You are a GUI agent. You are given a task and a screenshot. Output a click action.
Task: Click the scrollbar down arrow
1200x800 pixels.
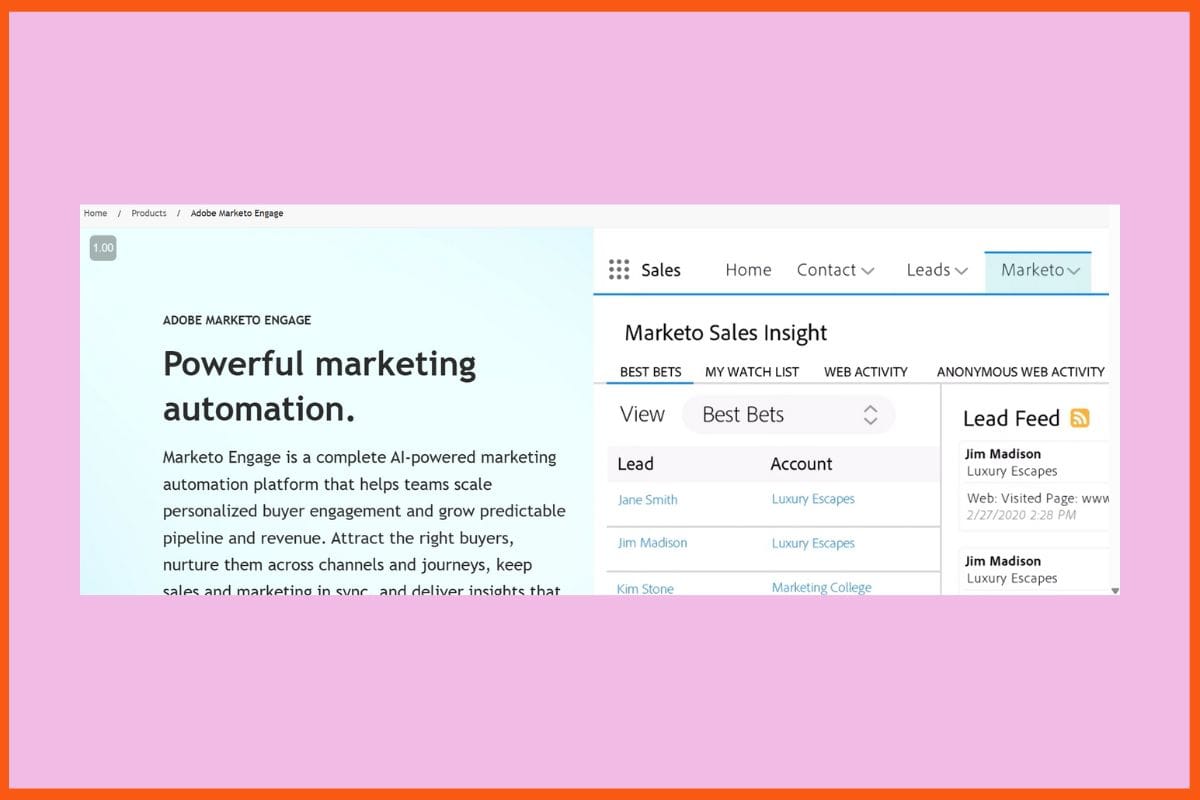(1113, 590)
